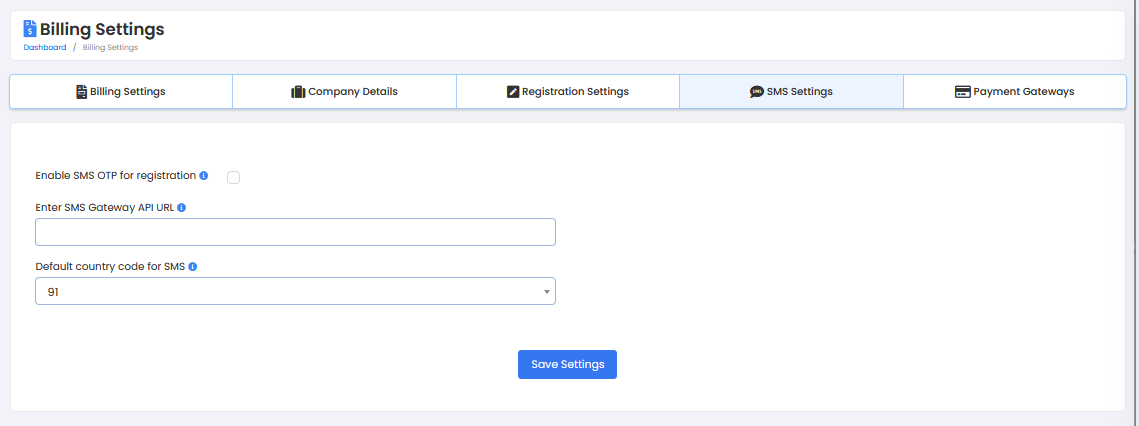Switch to the Company Details tab
Image resolution: width=1139 pixels, height=426 pixels.
pyautogui.click(x=352, y=92)
